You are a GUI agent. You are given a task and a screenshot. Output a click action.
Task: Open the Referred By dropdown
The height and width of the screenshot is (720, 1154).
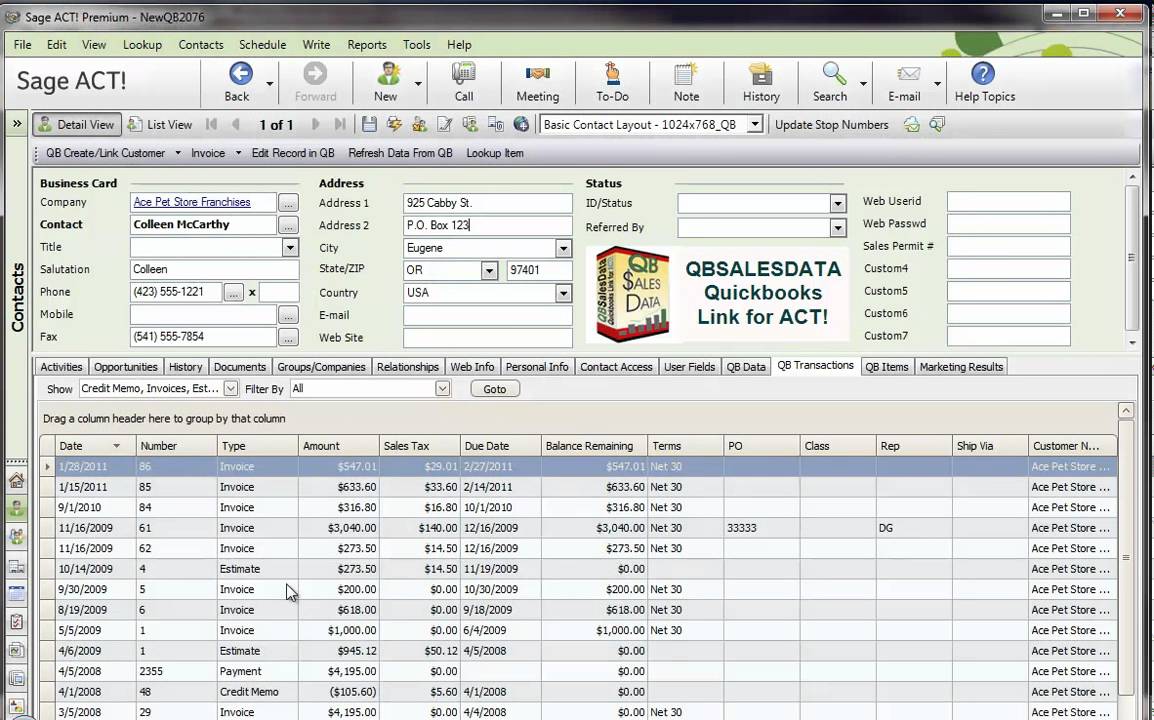click(x=838, y=228)
